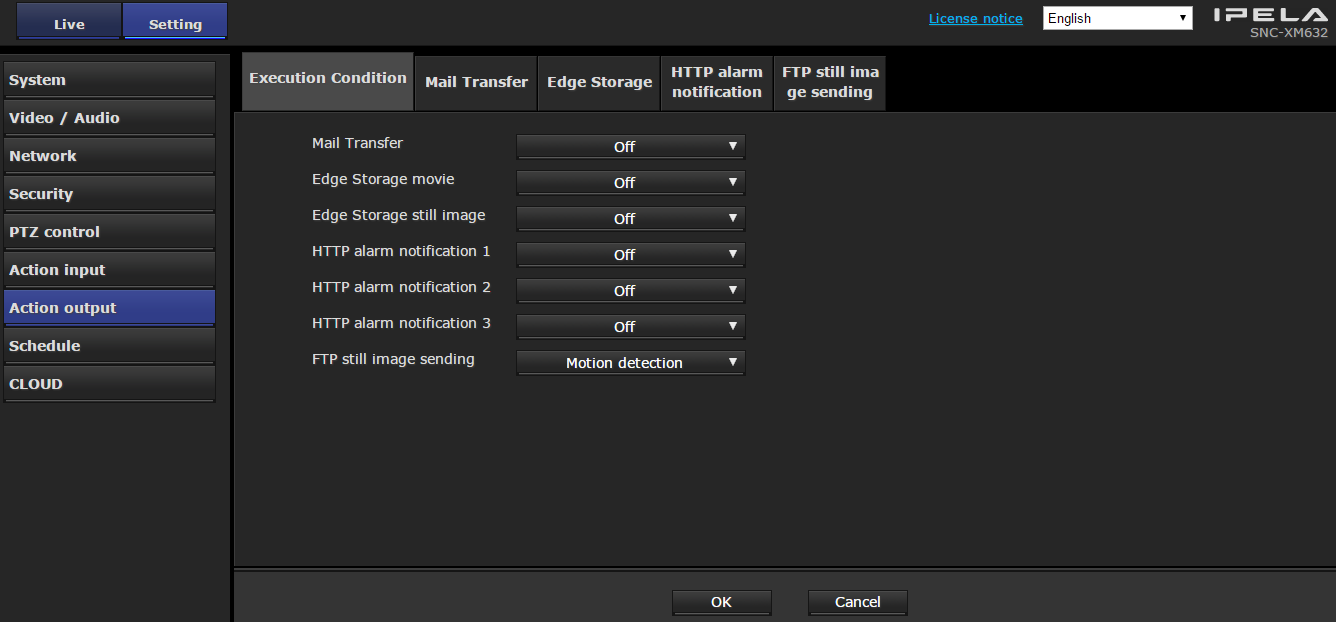The height and width of the screenshot is (622, 1336).
Task: Open the CLOUD settings menu
Action: [109, 384]
